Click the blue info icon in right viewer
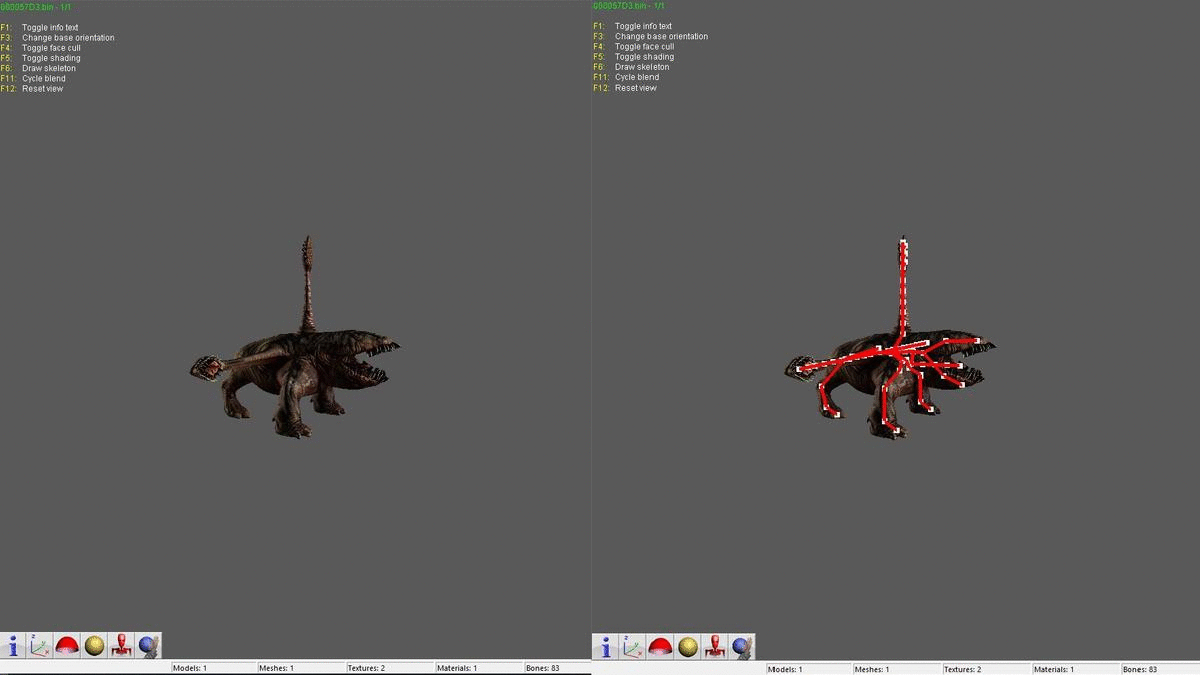Image resolution: width=1200 pixels, height=675 pixels. pyautogui.click(x=606, y=647)
